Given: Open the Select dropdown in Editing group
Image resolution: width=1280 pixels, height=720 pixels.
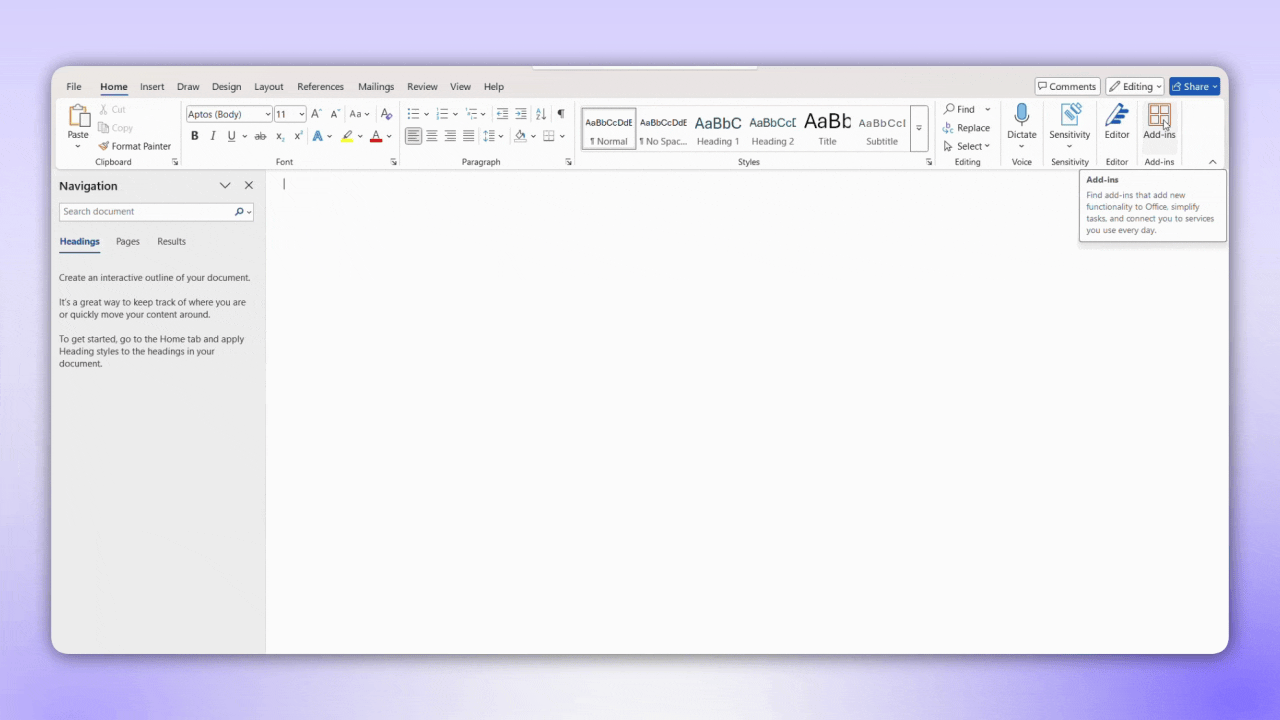Looking at the screenshot, I should coord(966,146).
